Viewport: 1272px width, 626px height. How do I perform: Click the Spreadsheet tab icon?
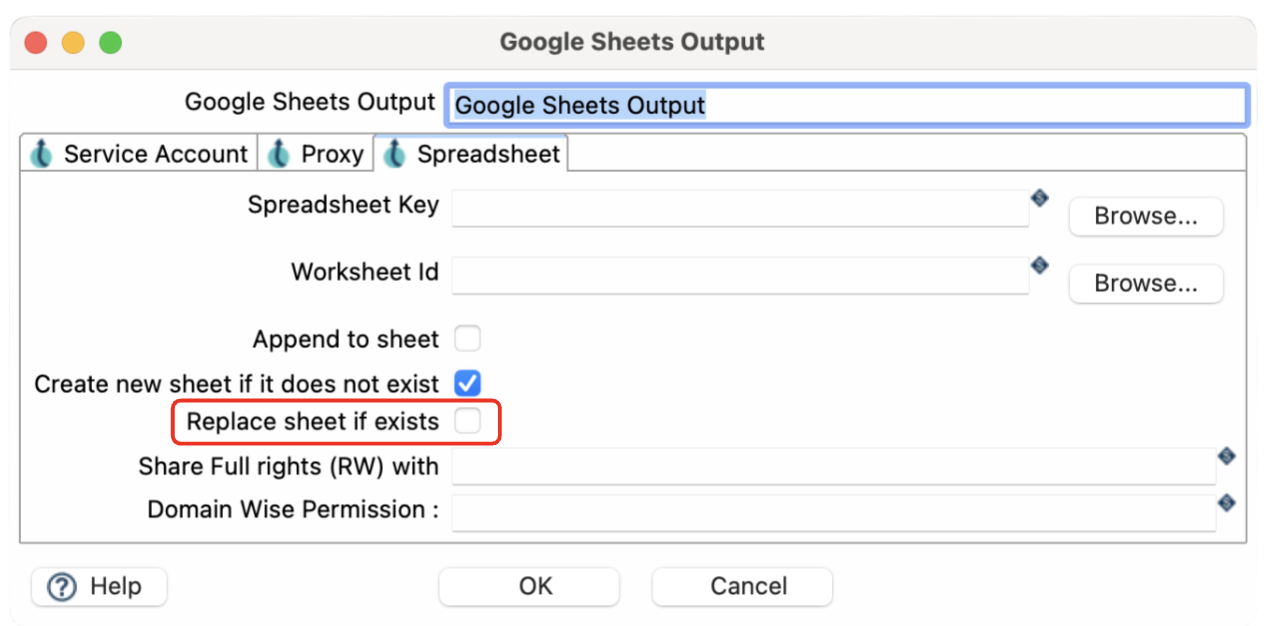pos(395,154)
